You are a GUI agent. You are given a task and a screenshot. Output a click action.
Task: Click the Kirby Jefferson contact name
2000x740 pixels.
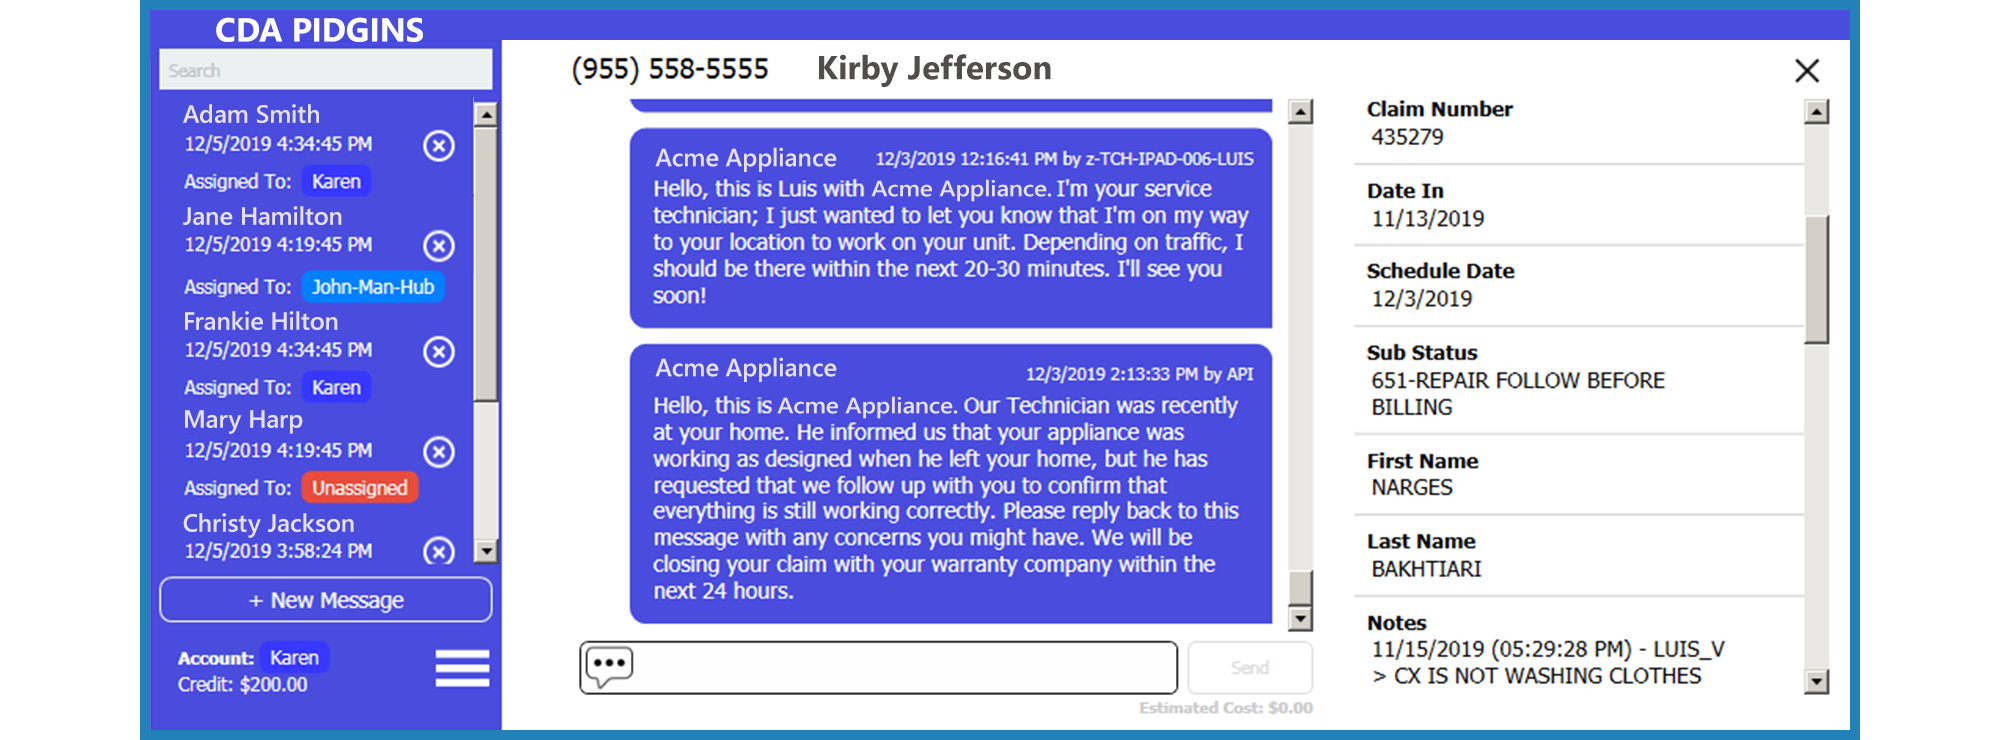[x=934, y=69]
